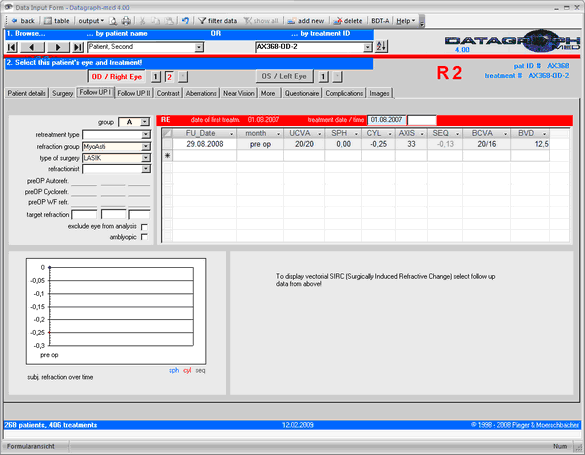Click the print preview icon
This screenshot has width=585, height=455.
(113, 21)
